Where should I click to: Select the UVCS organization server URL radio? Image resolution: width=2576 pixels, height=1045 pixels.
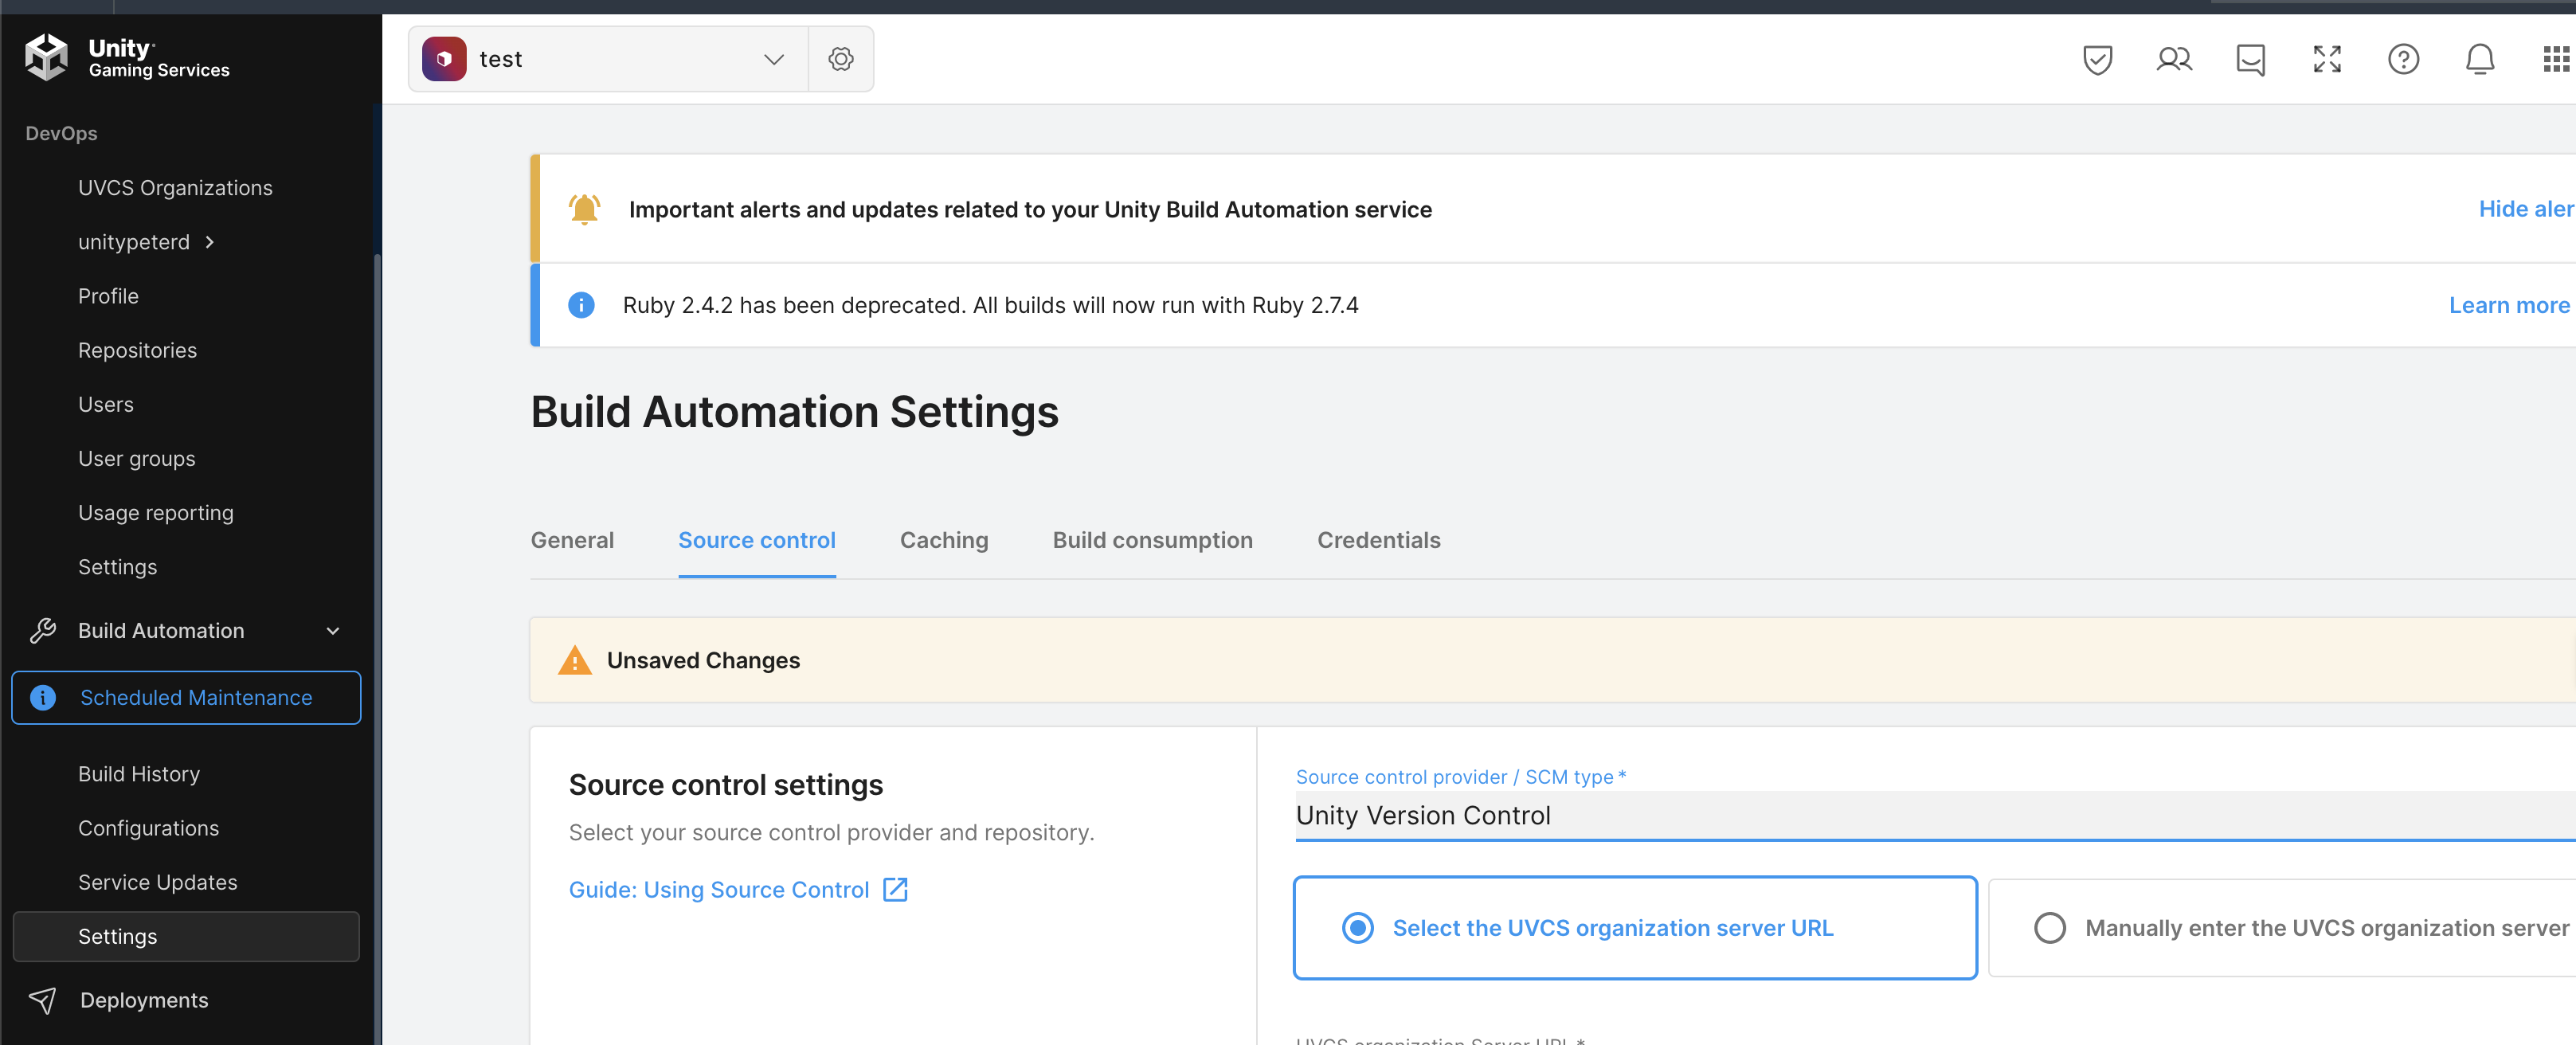[1357, 928]
